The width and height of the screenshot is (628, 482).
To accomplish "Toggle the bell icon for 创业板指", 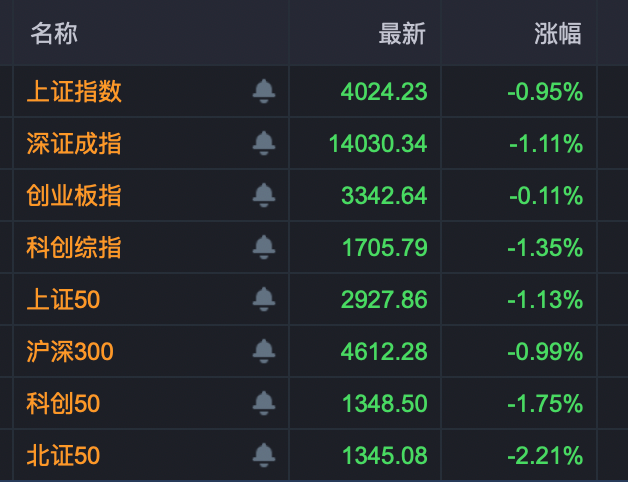I will tap(264, 195).
